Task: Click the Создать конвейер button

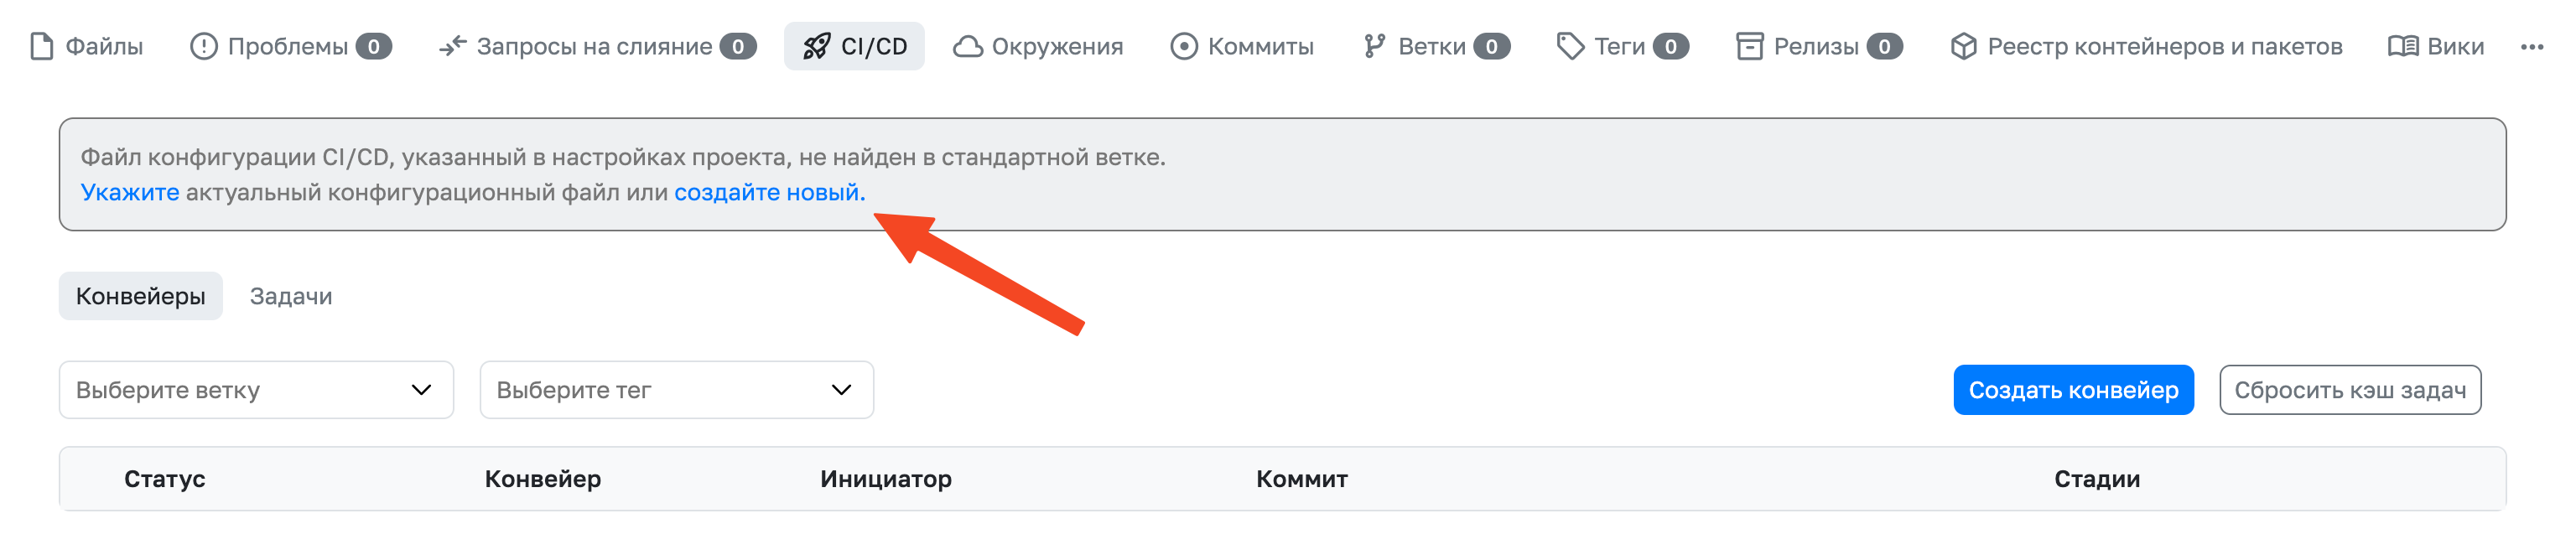Action: pyautogui.click(x=2074, y=390)
